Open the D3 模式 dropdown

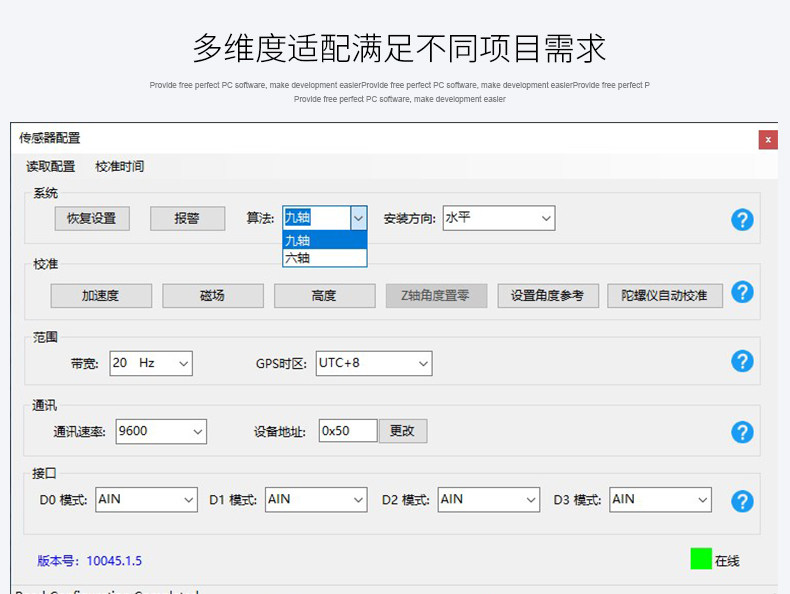pyautogui.click(x=661, y=499)
